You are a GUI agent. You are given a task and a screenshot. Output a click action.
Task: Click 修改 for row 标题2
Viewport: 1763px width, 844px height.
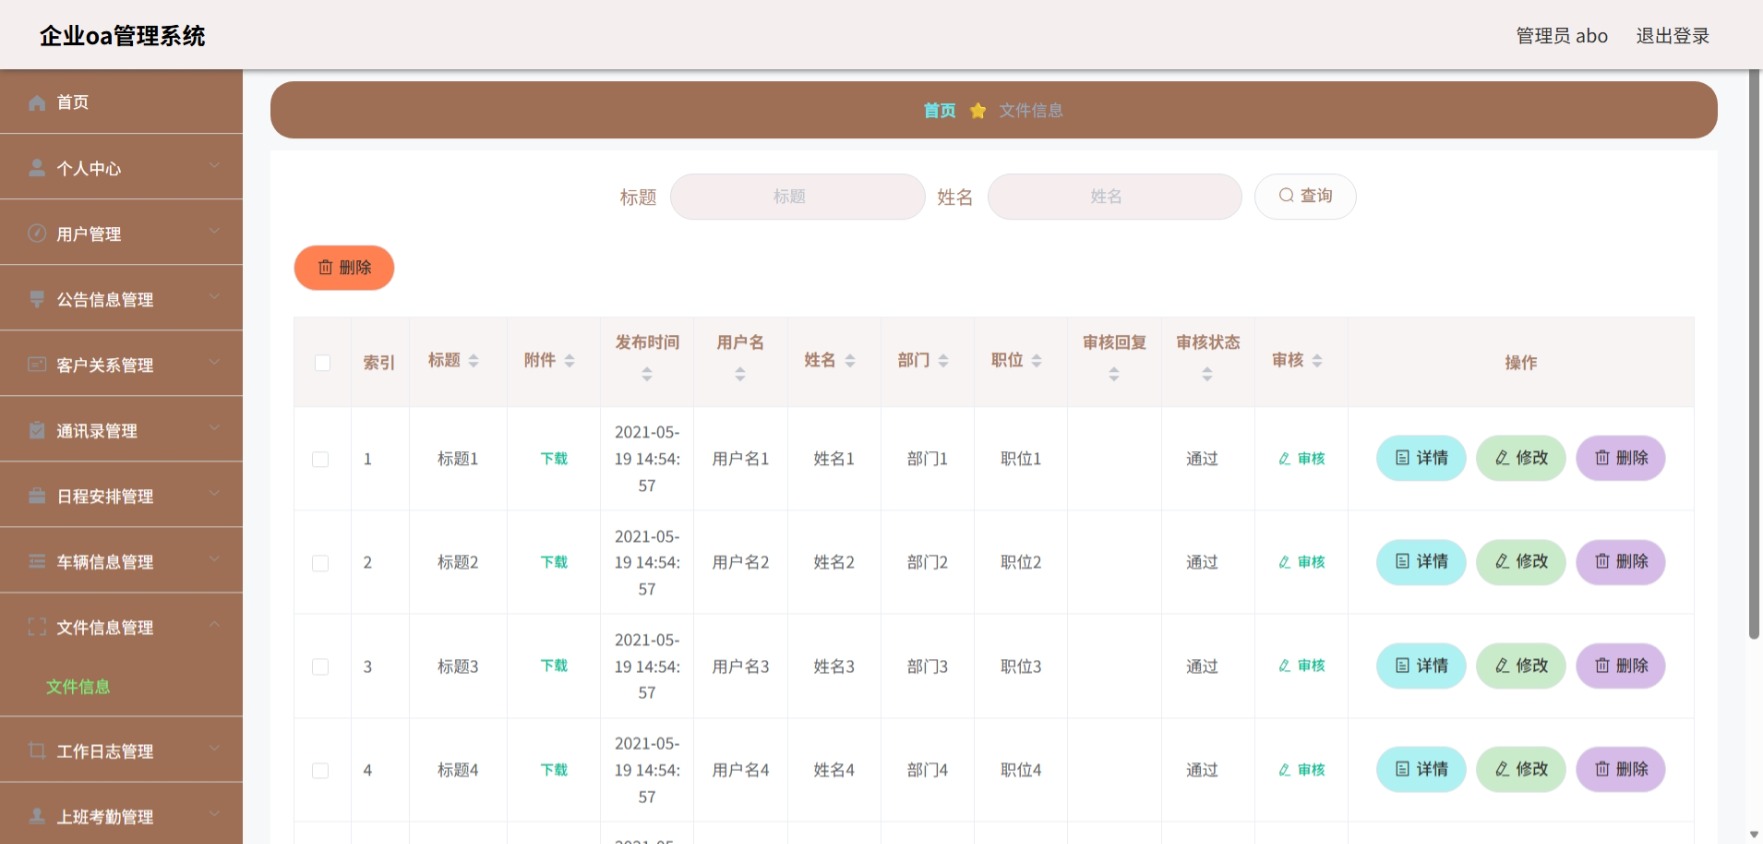click(x=1521, y=562)
